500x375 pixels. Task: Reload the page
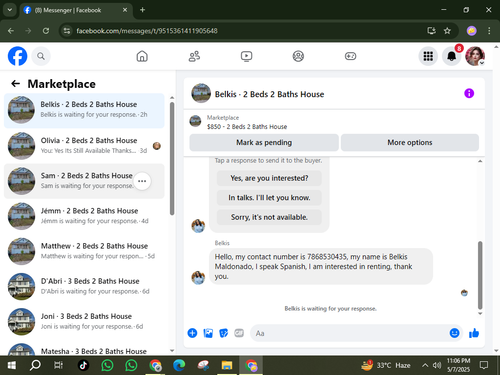coord(46,31)
